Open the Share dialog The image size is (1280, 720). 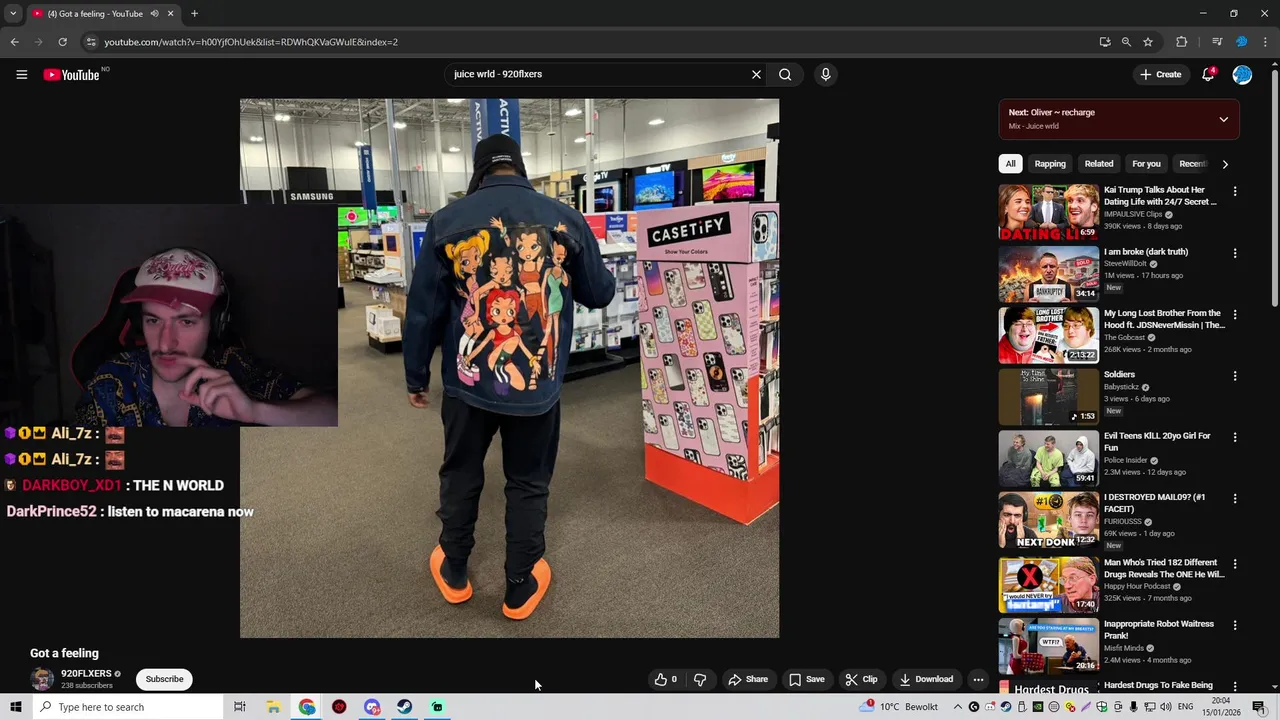[748, 679]
